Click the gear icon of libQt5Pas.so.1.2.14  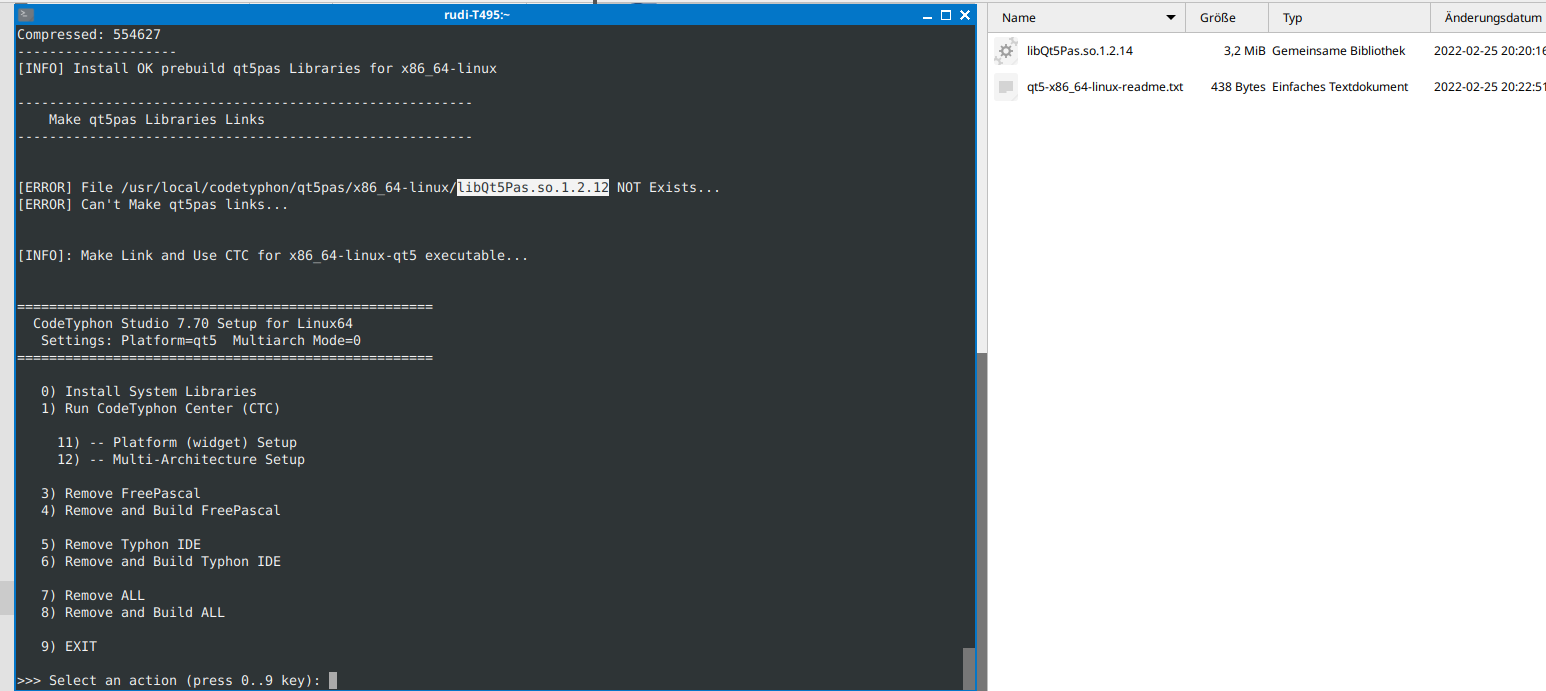[1006, 50]
